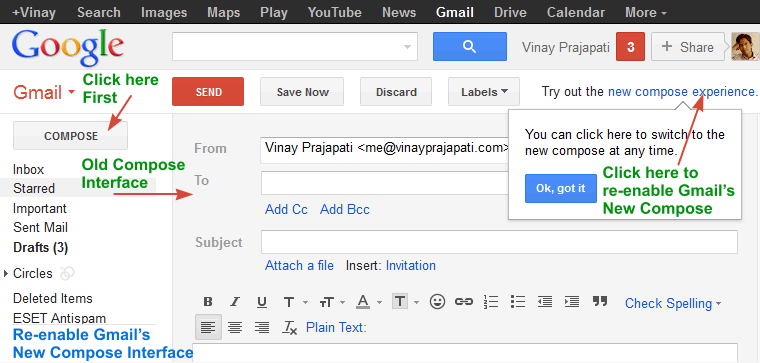Discard the current draft
The height and width of the screenshot is (363, 760).
pos(396,92)
